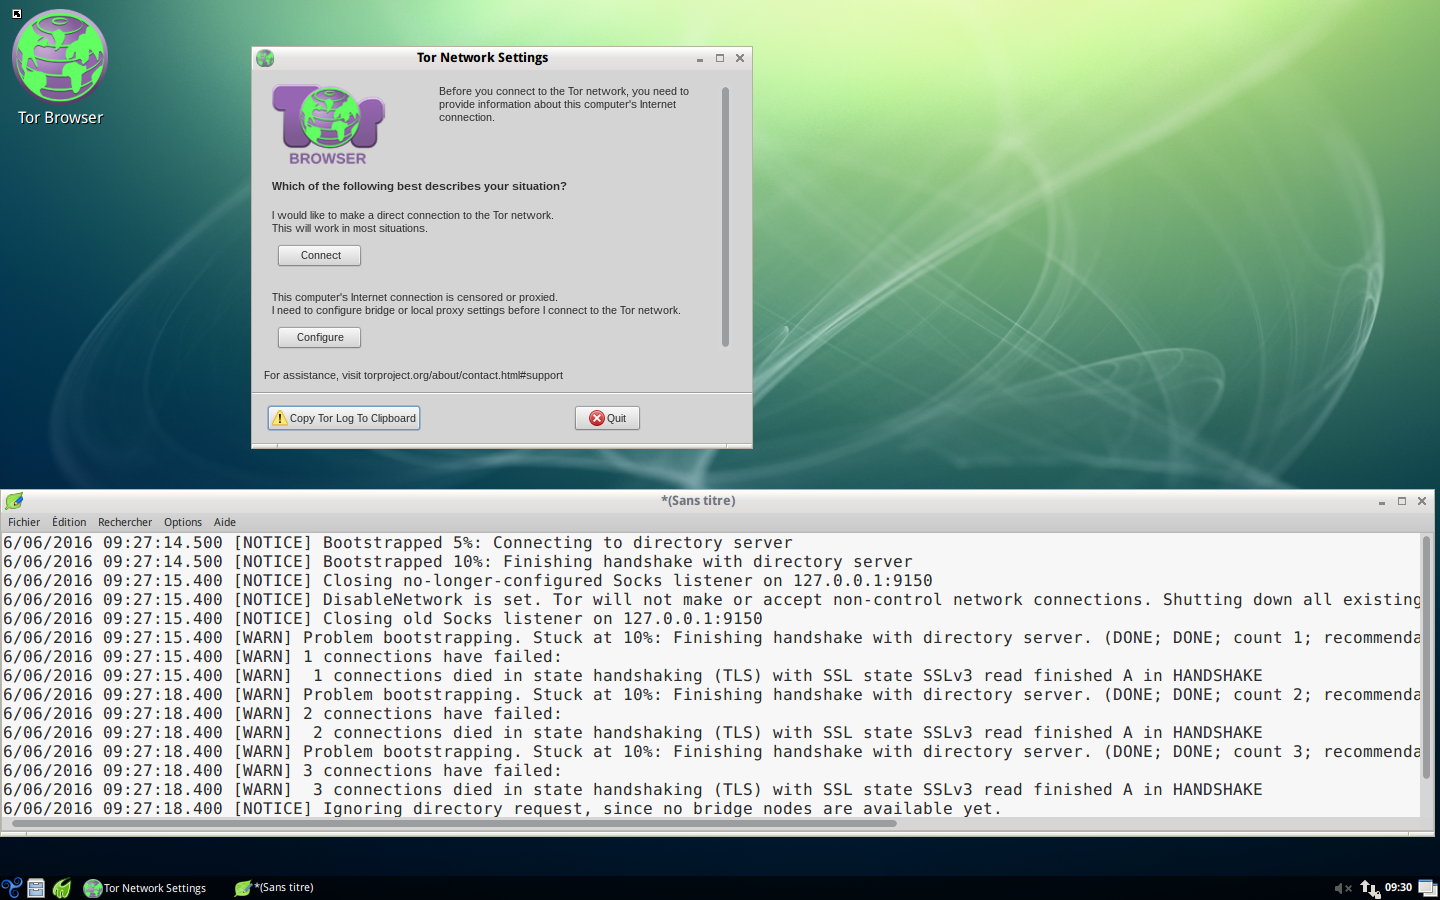Click the show desktop icon beside the clock

(x=1427, y=888)
